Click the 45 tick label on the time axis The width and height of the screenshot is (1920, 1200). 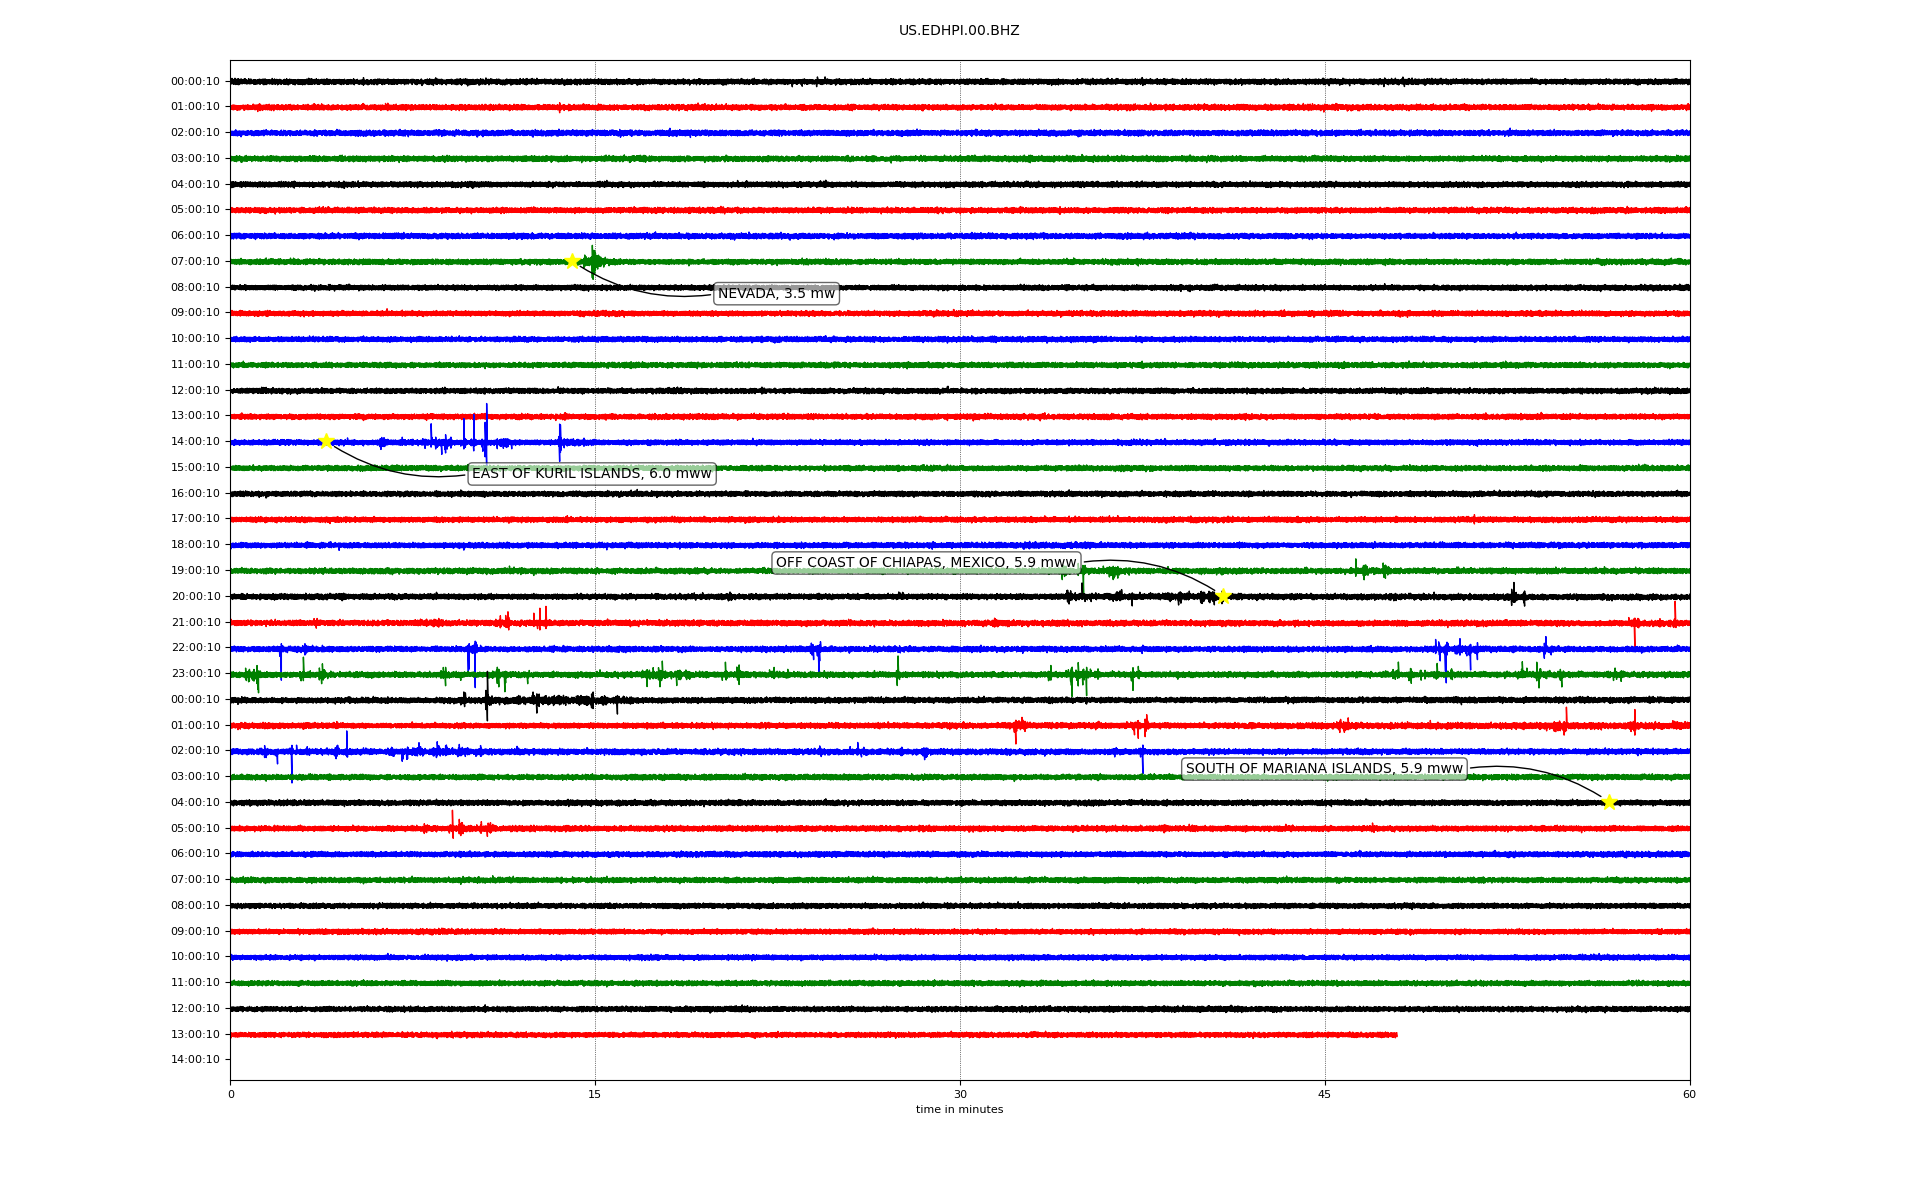1325,1094
